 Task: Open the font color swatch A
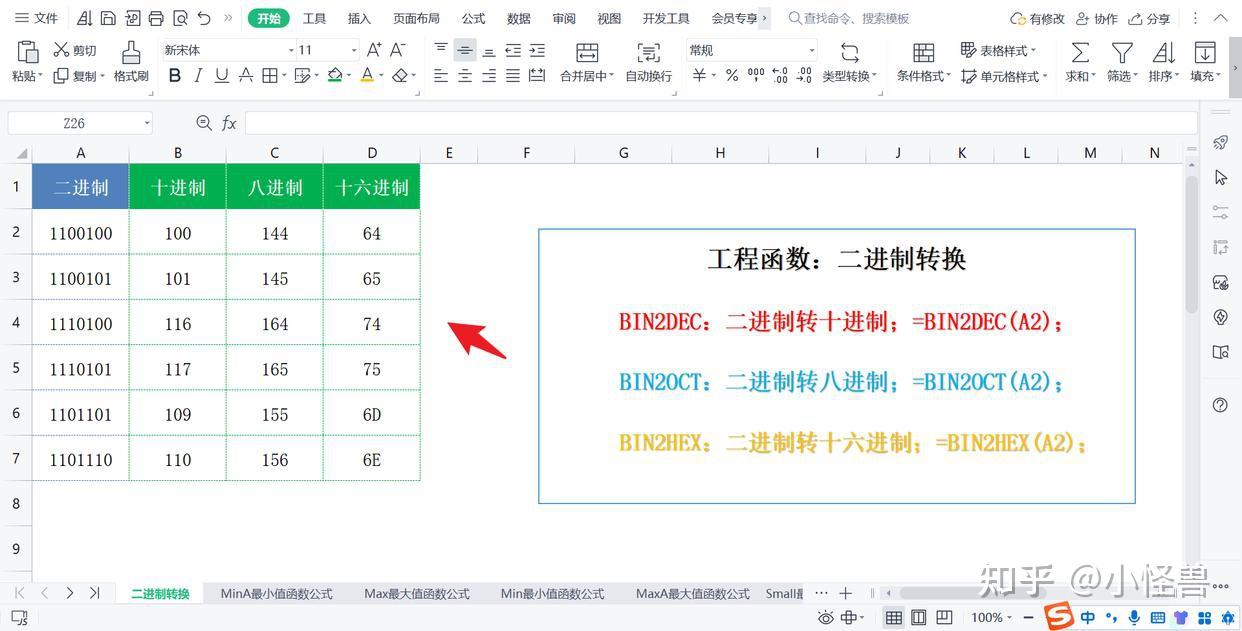pos(367,76)
